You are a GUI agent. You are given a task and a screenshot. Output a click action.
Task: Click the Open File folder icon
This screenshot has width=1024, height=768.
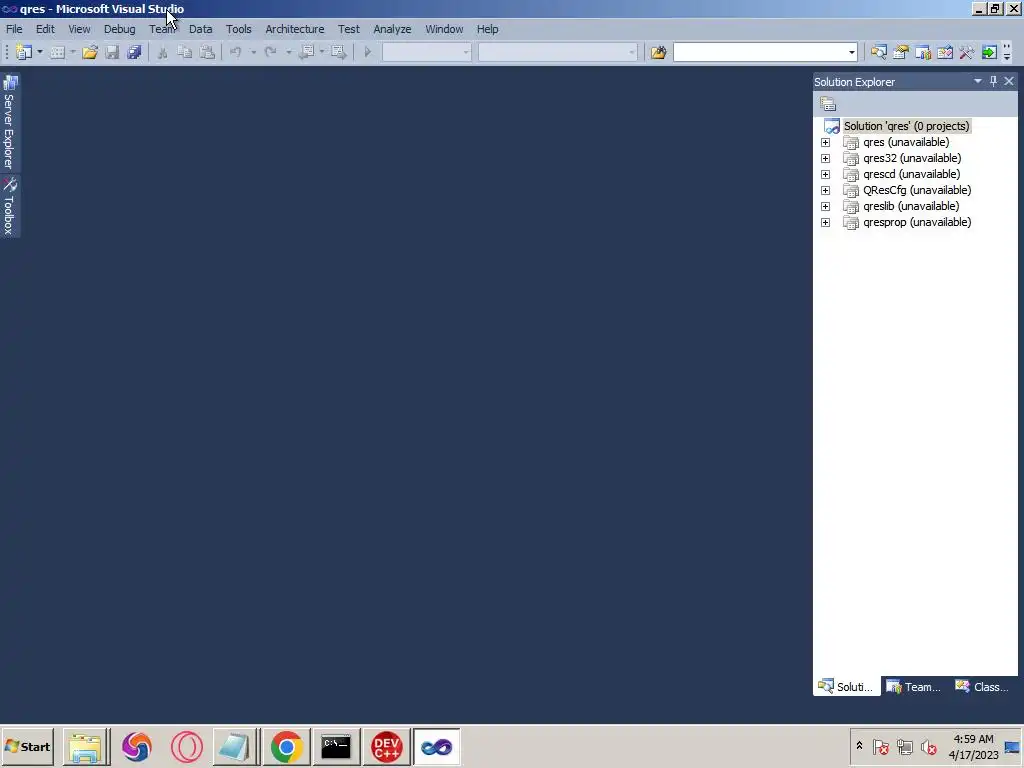(89, 52)
